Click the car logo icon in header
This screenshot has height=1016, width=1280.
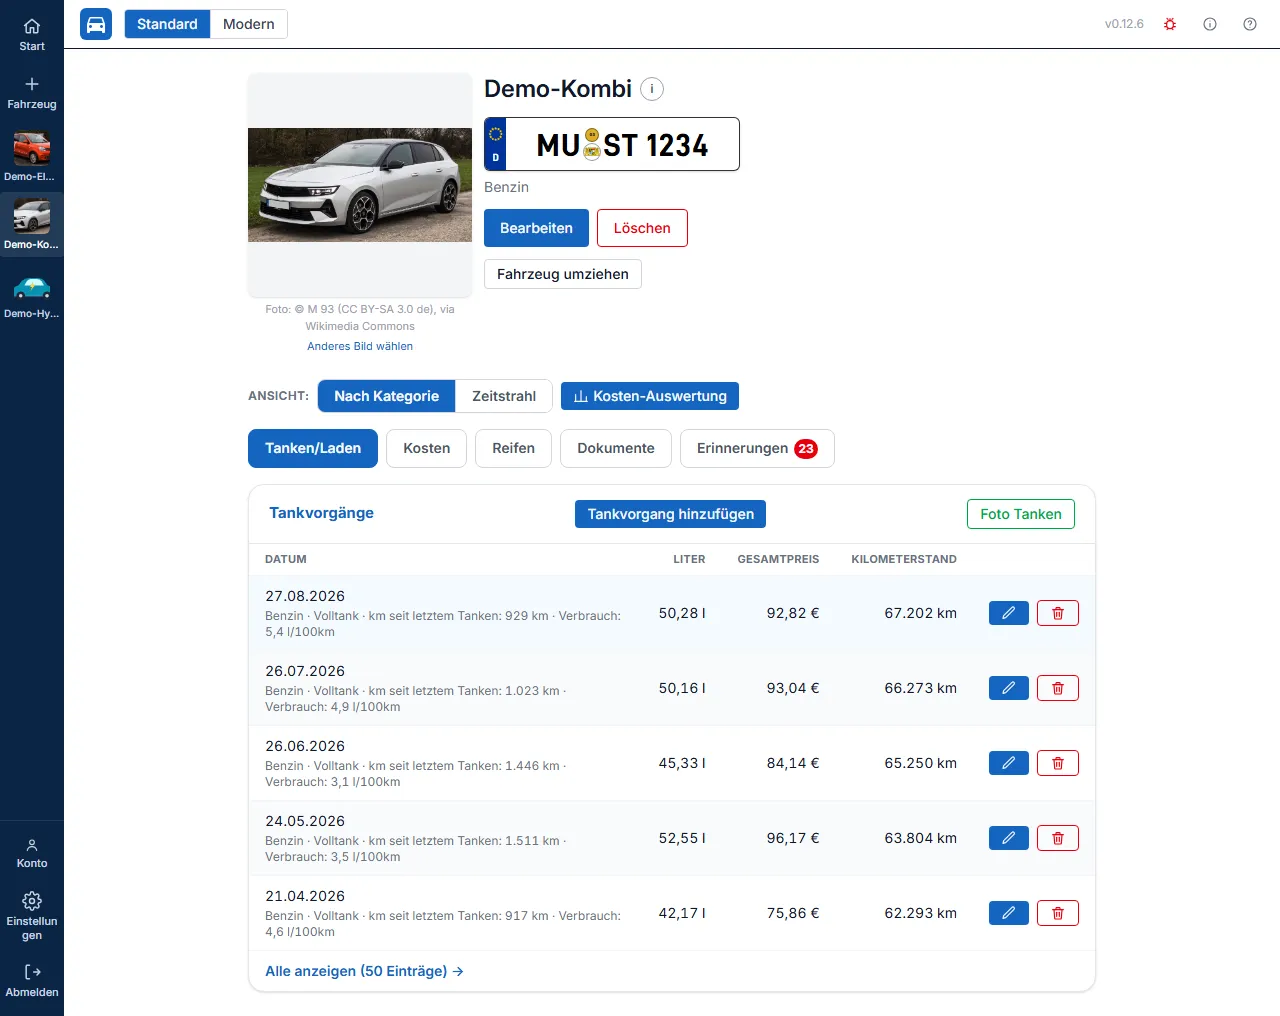pyautogui.click(x=96, y=24)
